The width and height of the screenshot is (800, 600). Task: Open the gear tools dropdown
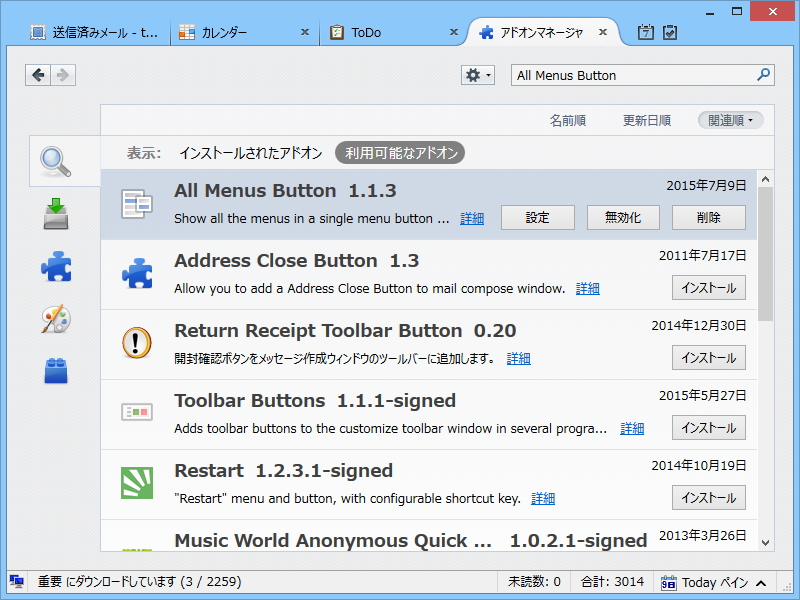[x=477, y=74]
